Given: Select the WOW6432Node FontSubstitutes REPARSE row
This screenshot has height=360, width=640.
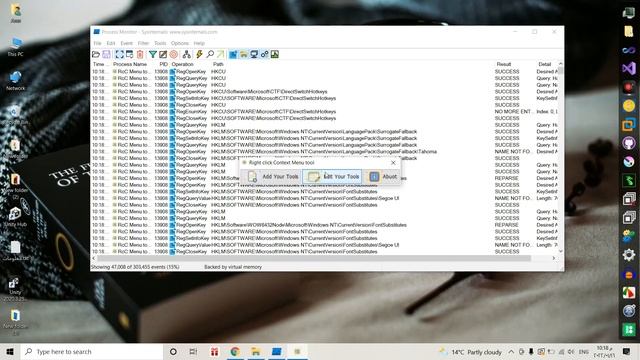Looking at the screenshot, I should [324, 225].
